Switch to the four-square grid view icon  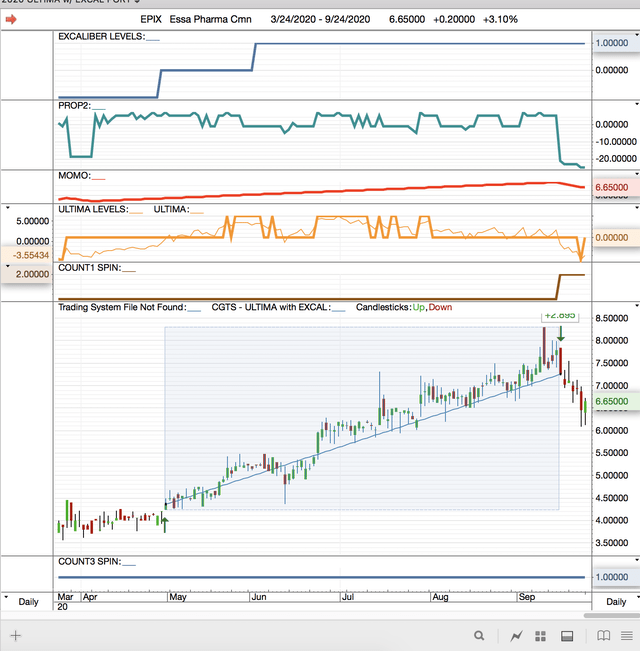[x=540, y=636]
